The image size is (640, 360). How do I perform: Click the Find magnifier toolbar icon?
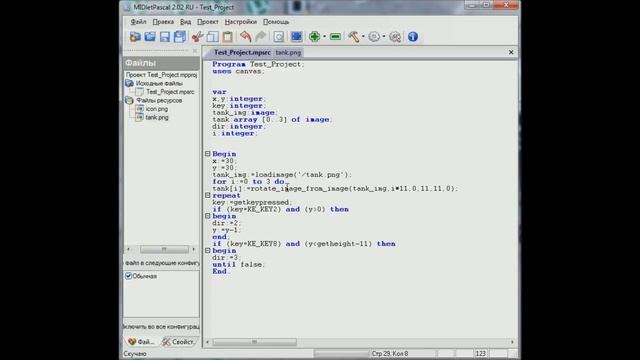pos(279,37)
